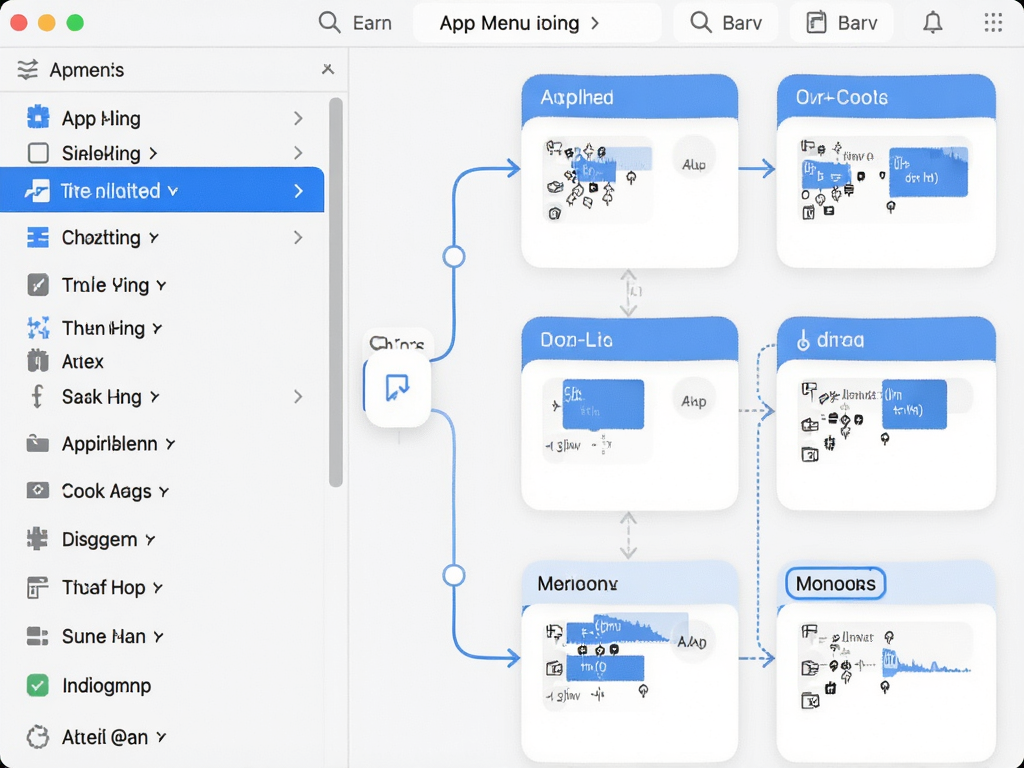Screen dimensions: 1024x768
Task: Open notifications with the bell icon
Action: [x=933, y=23]
